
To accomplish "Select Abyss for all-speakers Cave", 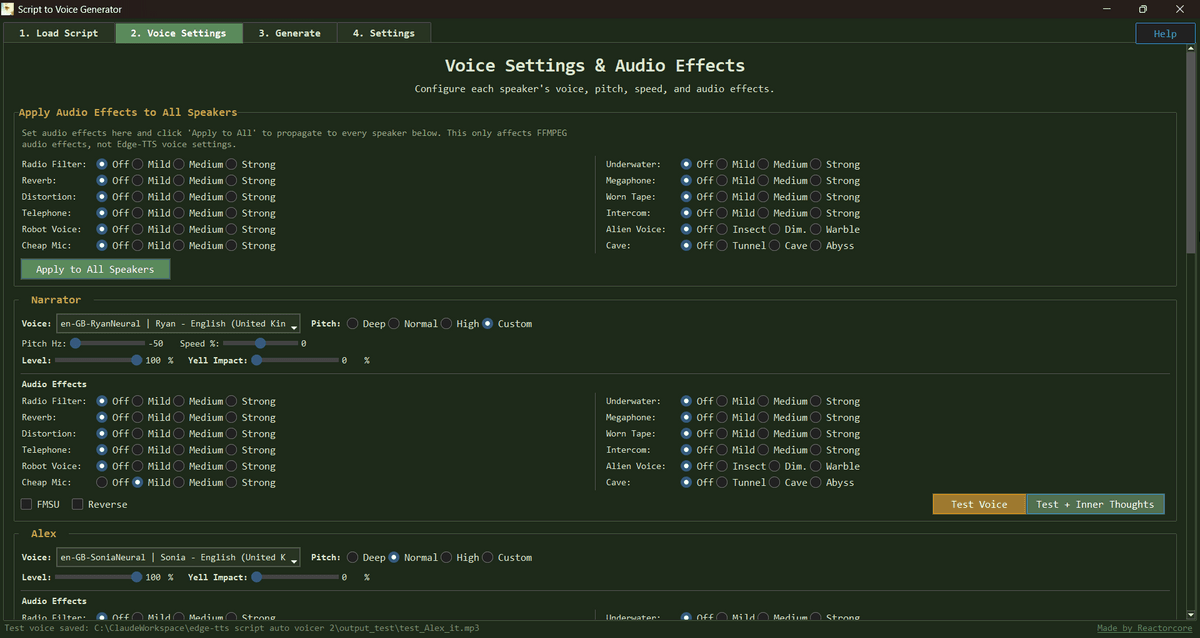I will [832, 246].
